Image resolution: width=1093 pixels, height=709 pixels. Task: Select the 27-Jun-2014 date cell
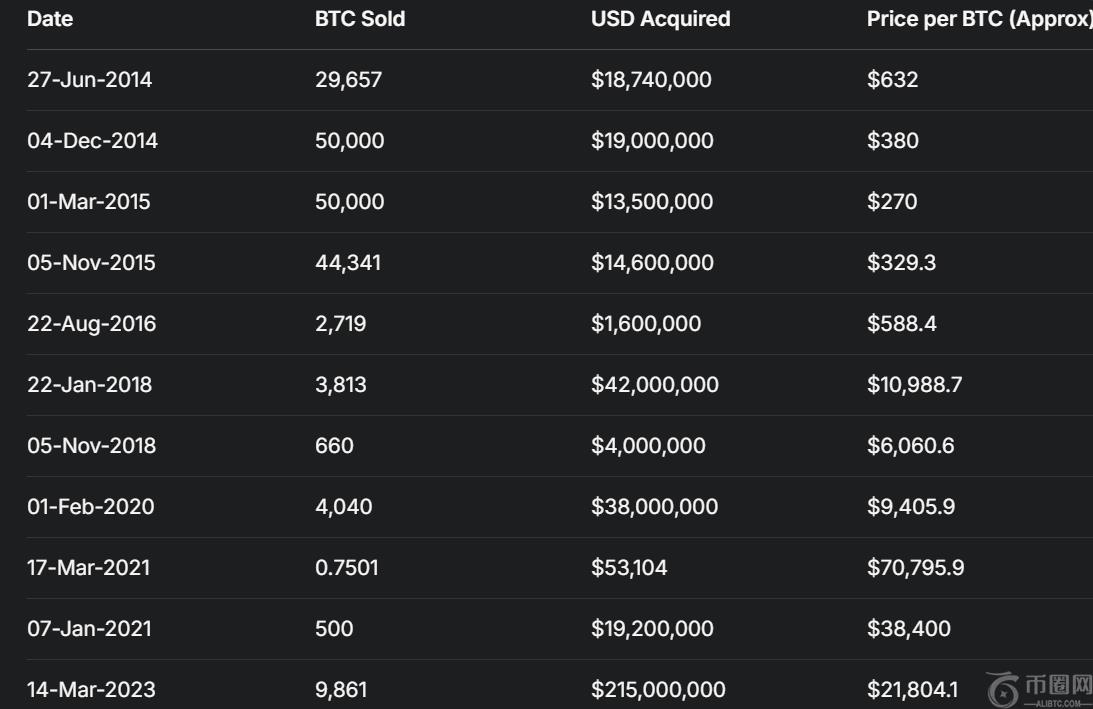click(x=89, y=80)
